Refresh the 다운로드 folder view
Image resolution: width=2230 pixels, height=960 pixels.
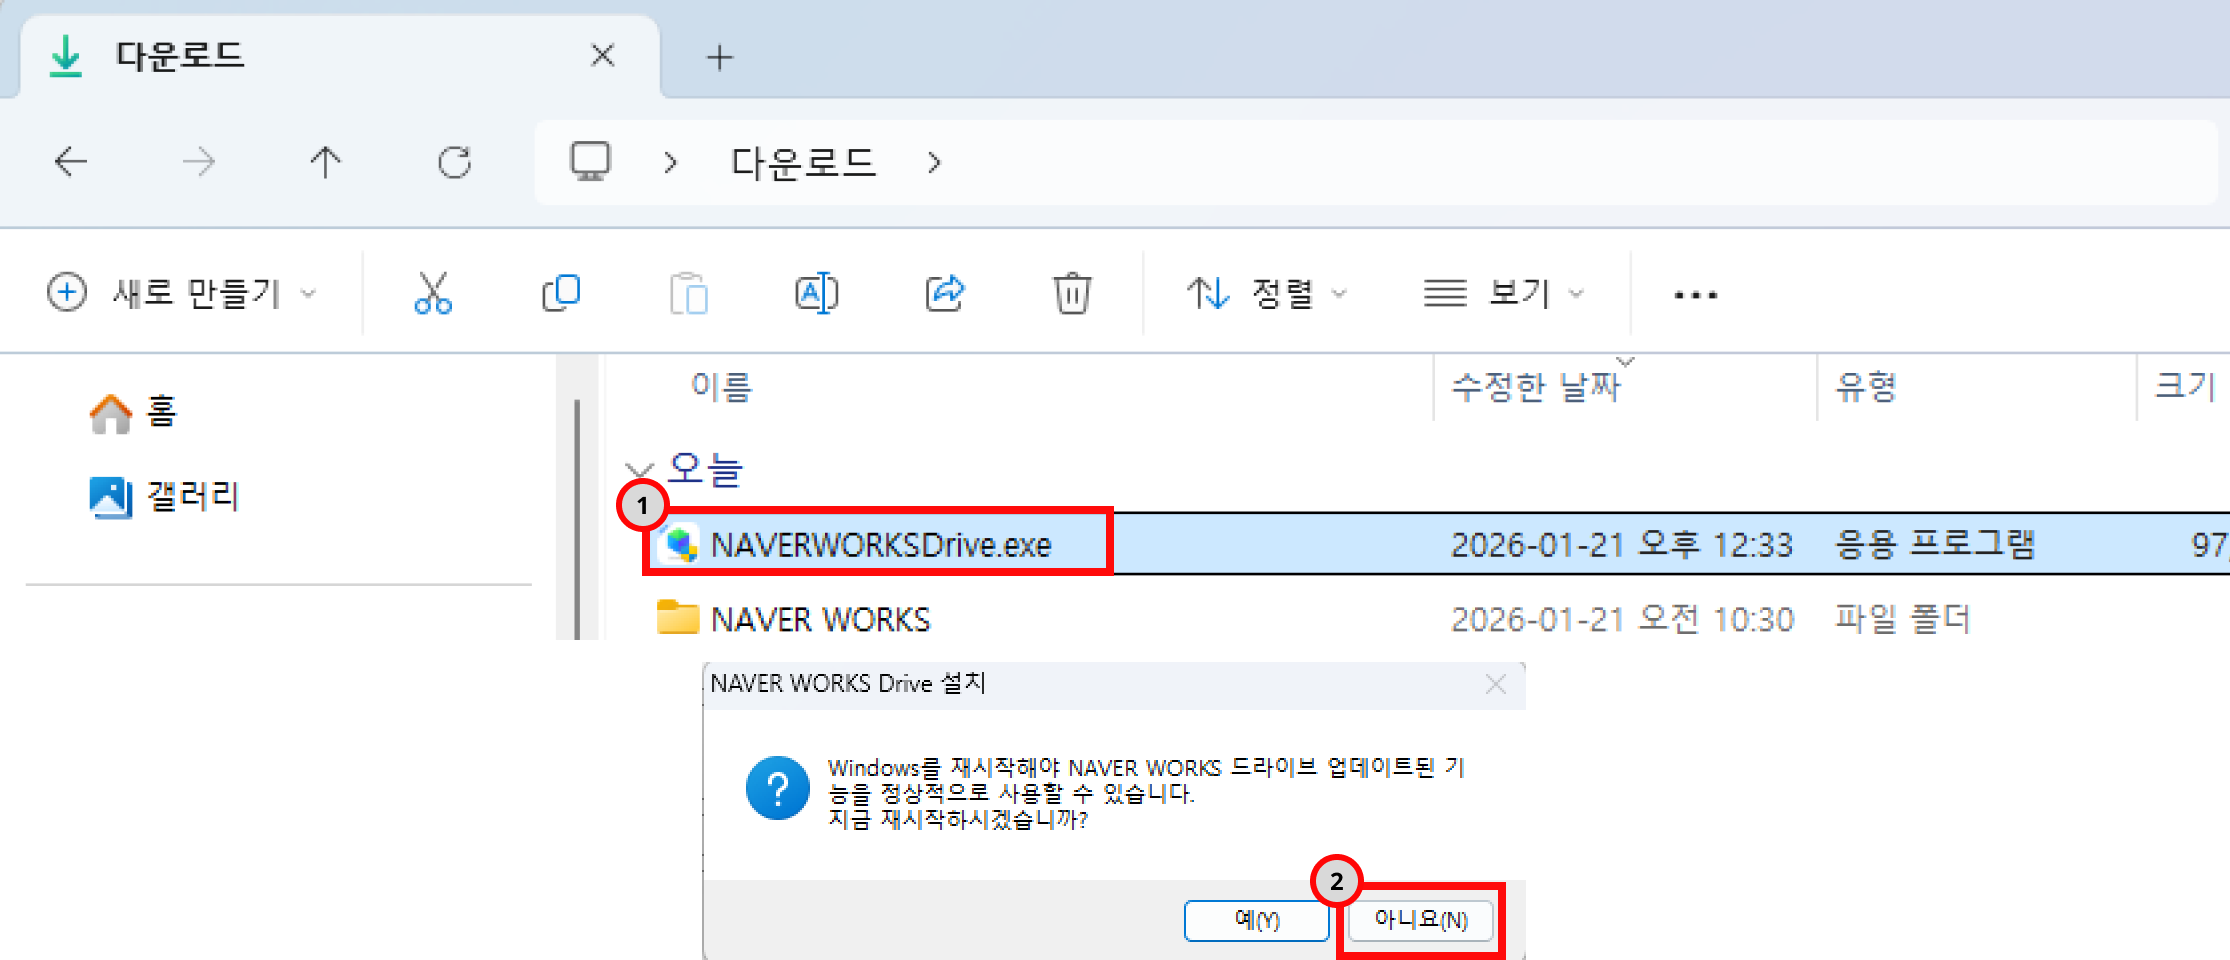[455, 161]
